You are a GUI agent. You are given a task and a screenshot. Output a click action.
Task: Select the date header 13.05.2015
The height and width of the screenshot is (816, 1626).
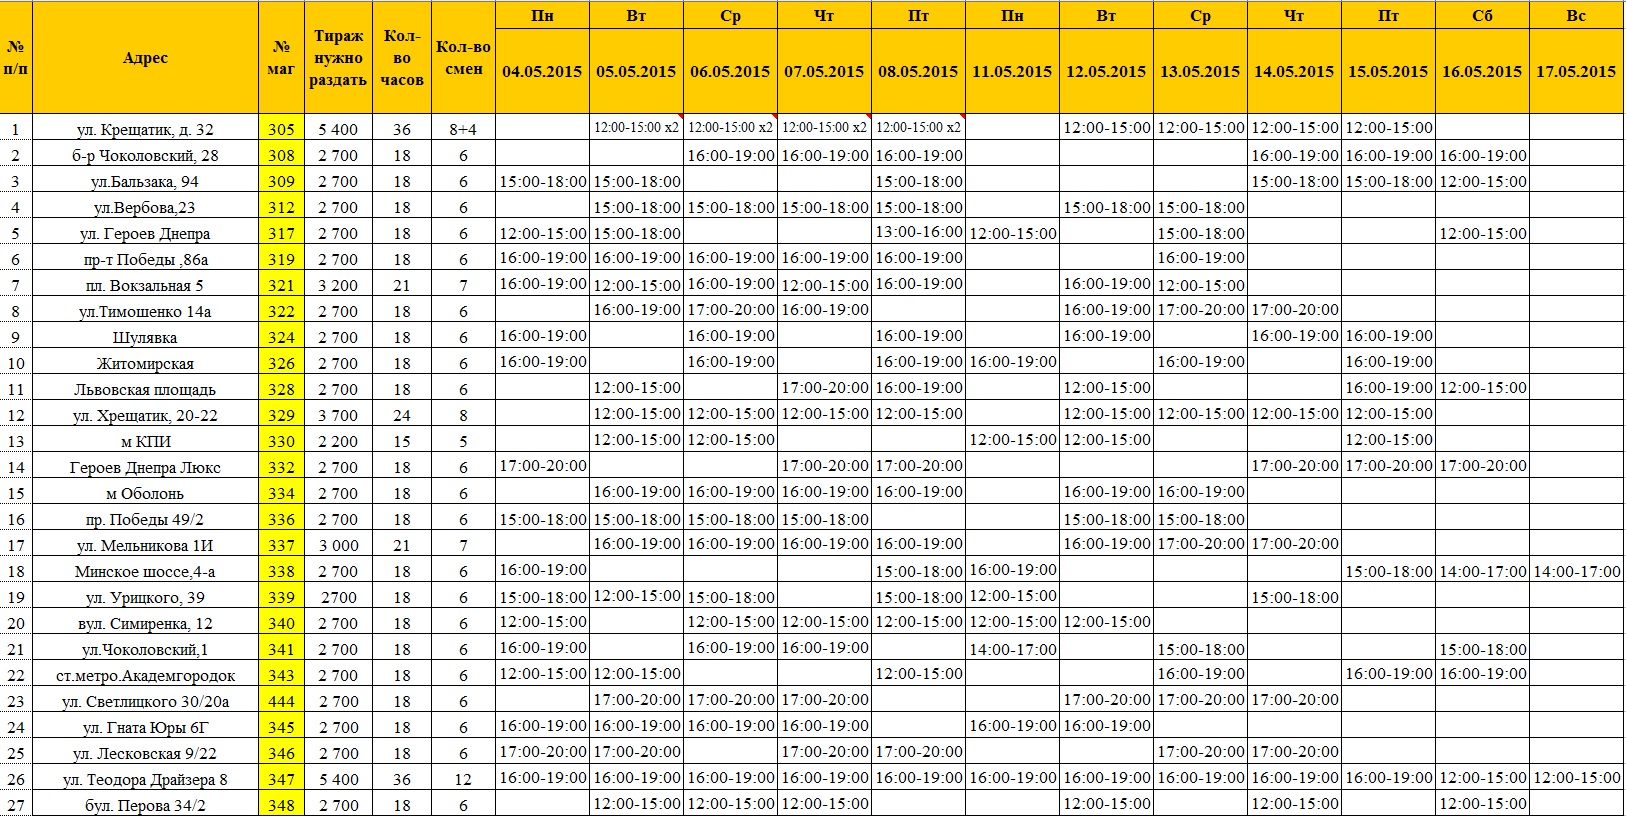coord(1200,72)
